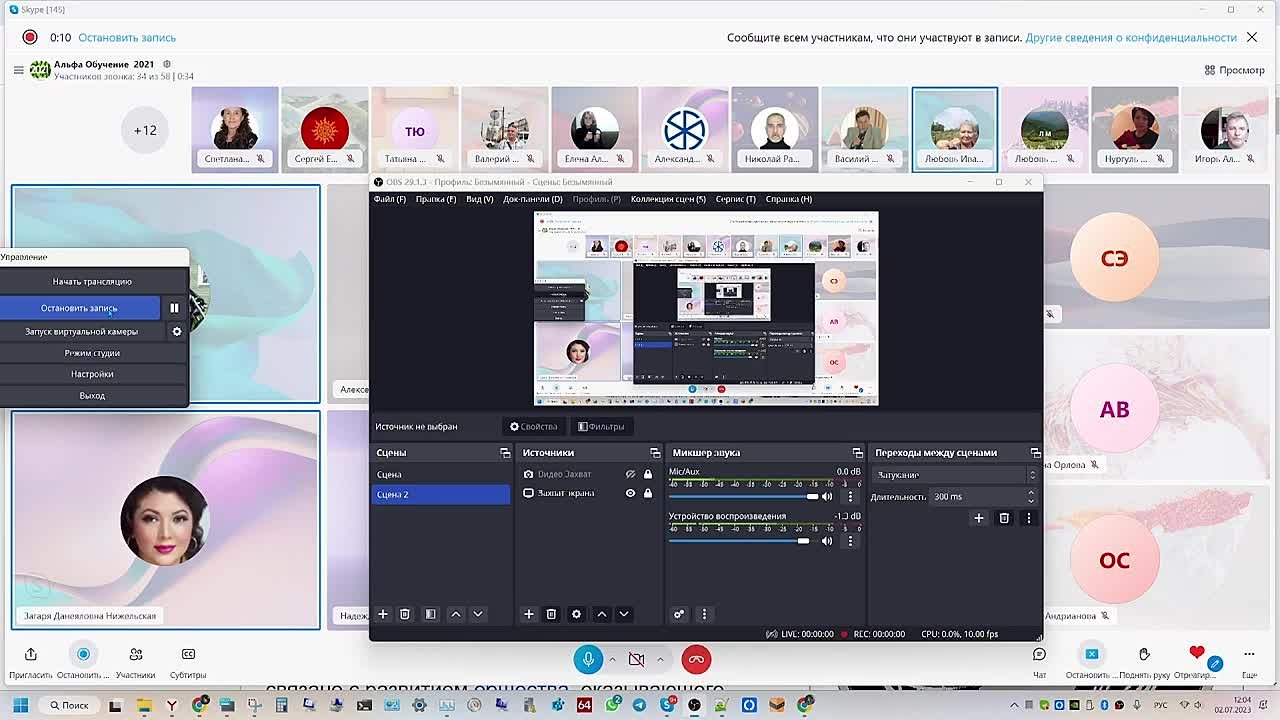Show the +12 hidden participants
The width and height of the screenshot is (1280, 720).
click(x=145, y=130)
